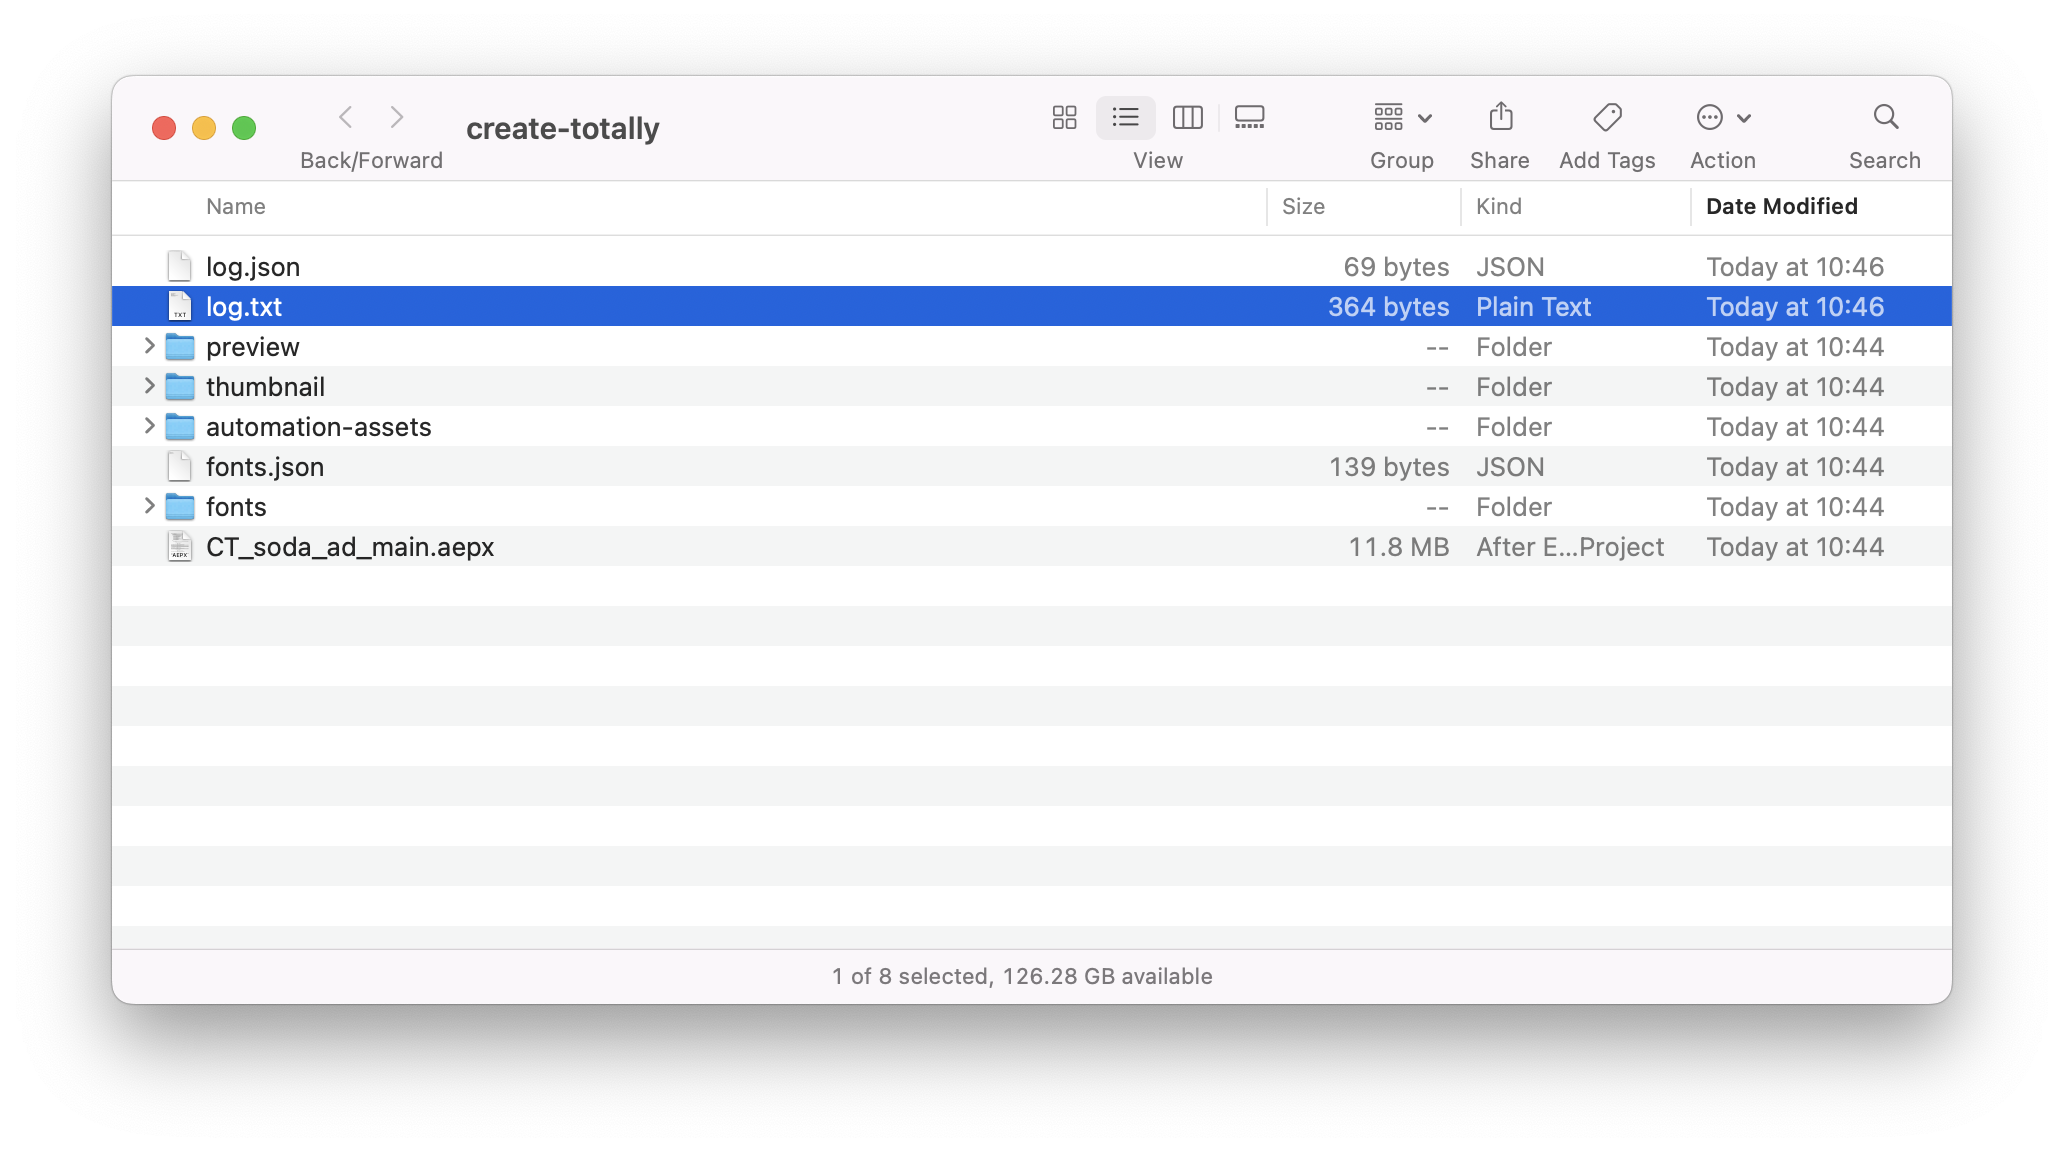Select the automation-assets folder icon
Screen dimensions: 2064x1152
(180, 427)
